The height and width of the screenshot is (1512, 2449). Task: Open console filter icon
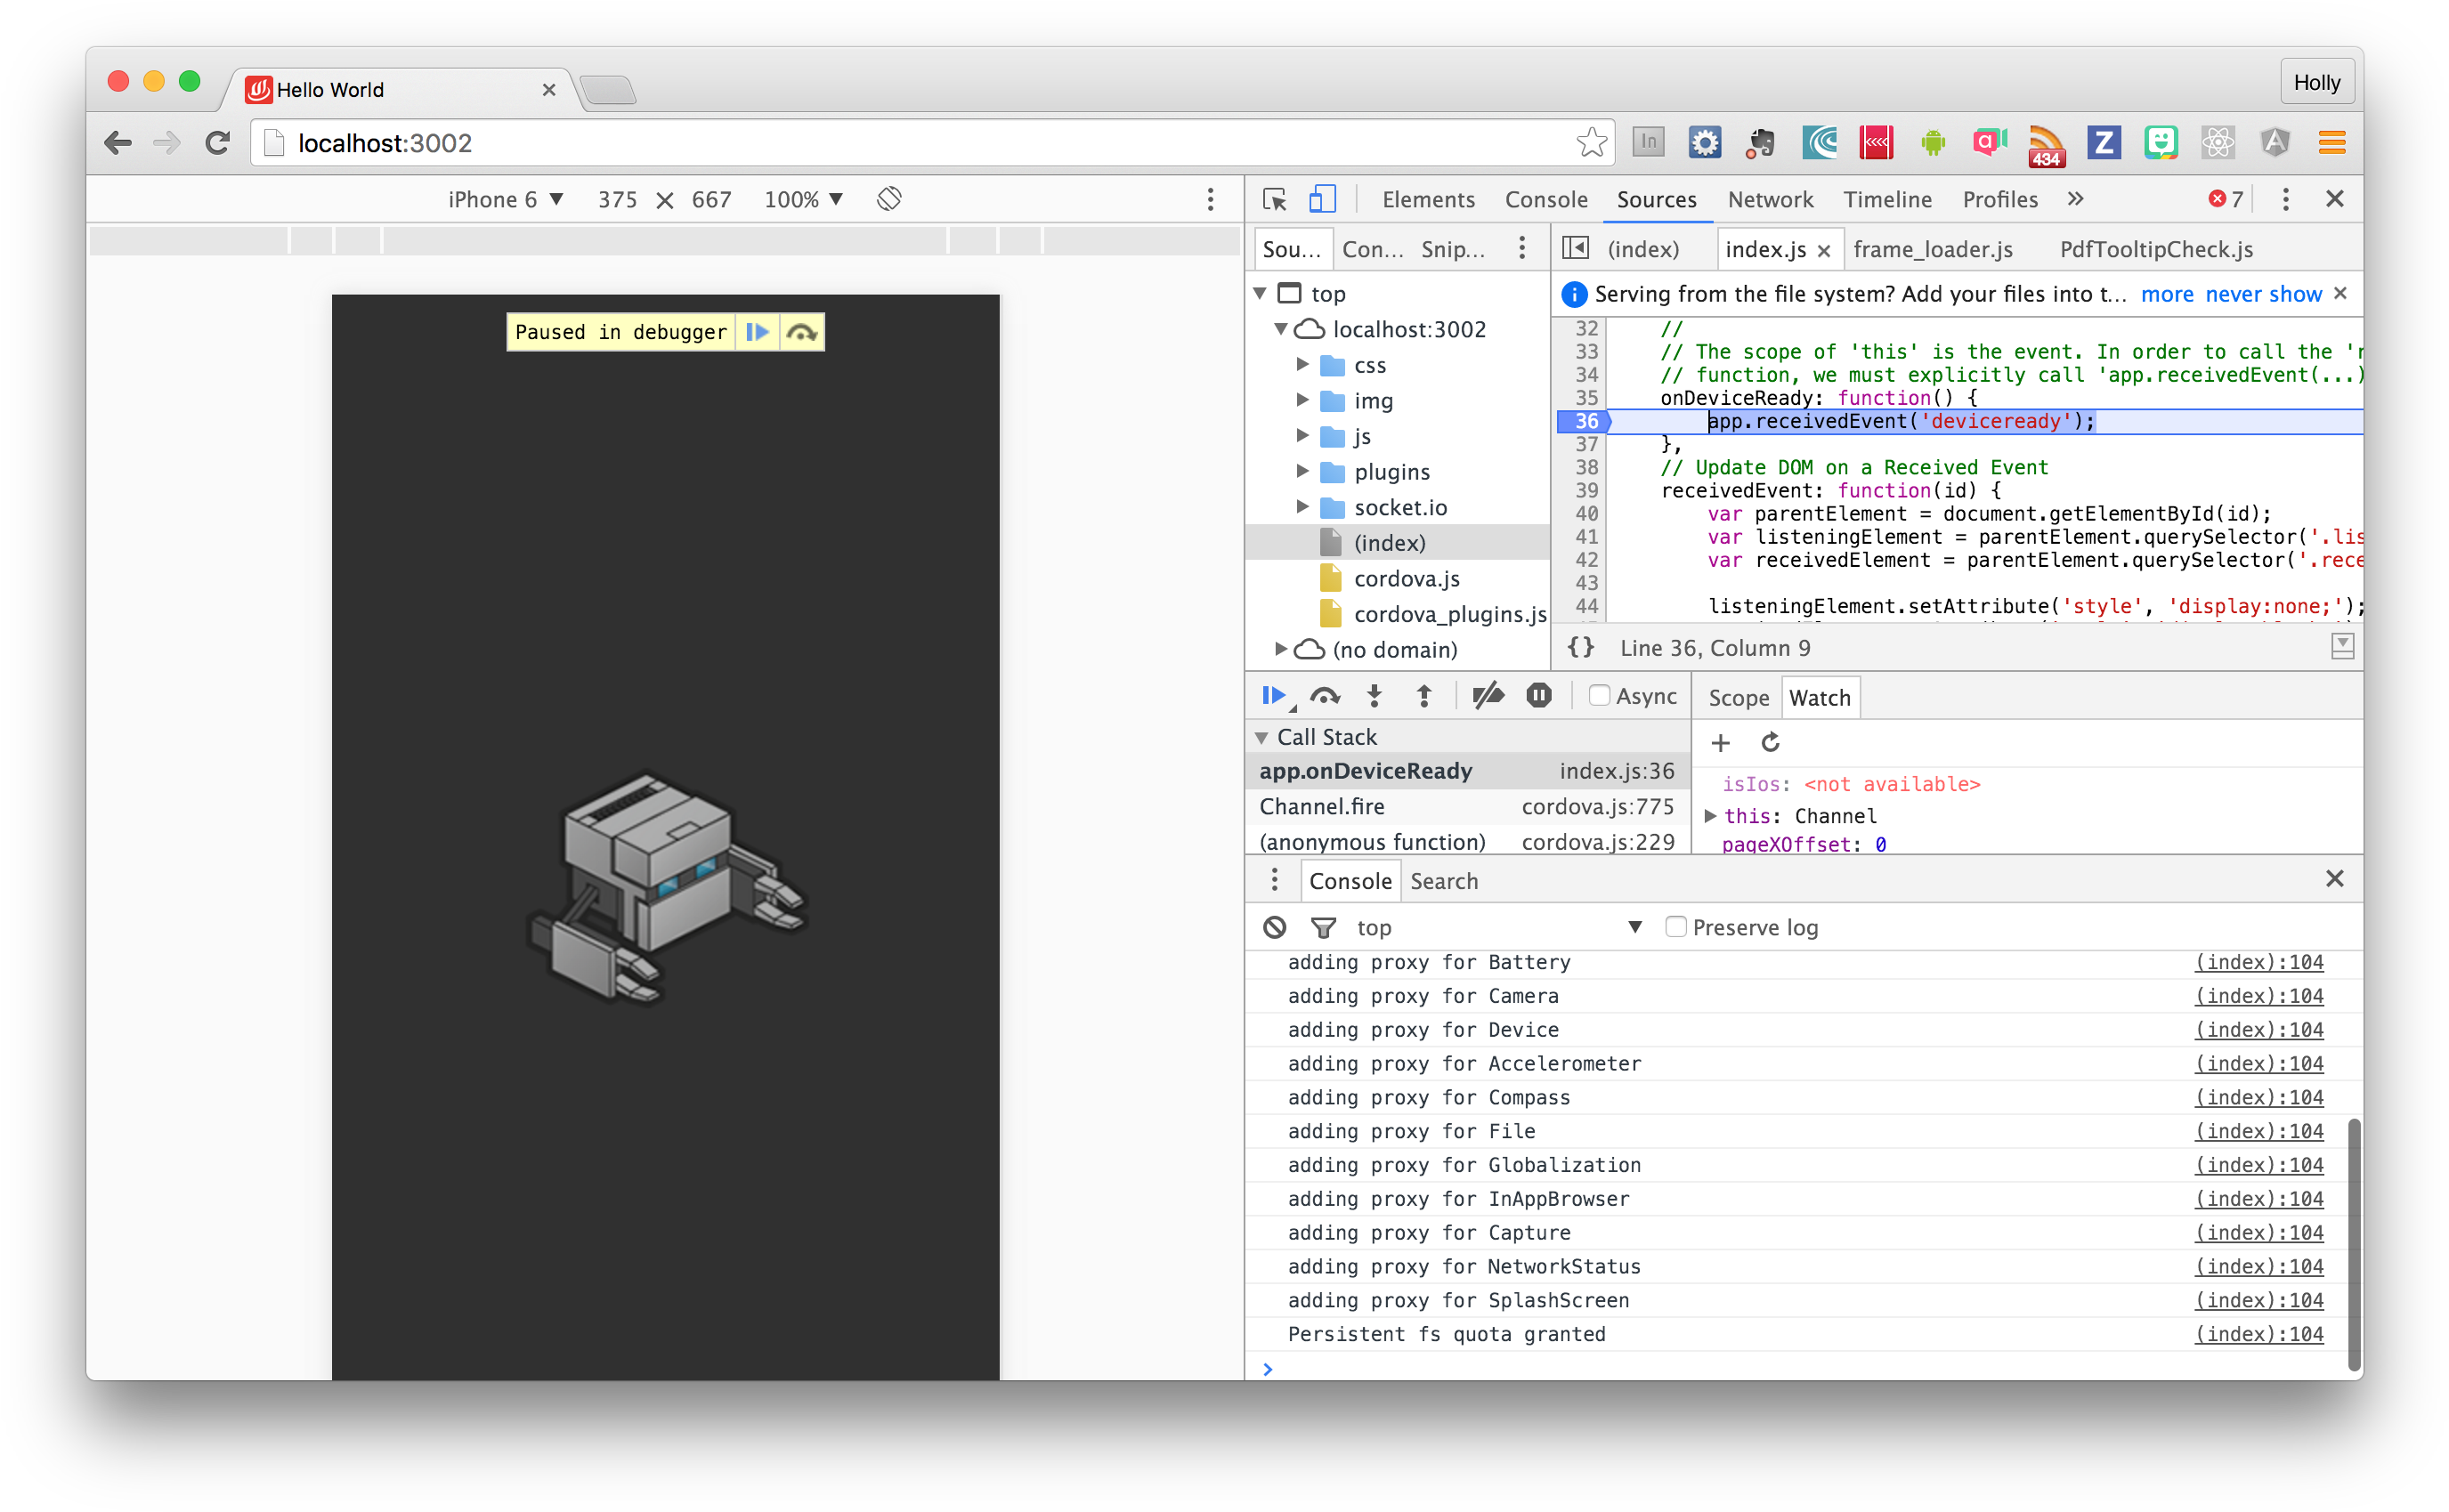click(1323, 928)
